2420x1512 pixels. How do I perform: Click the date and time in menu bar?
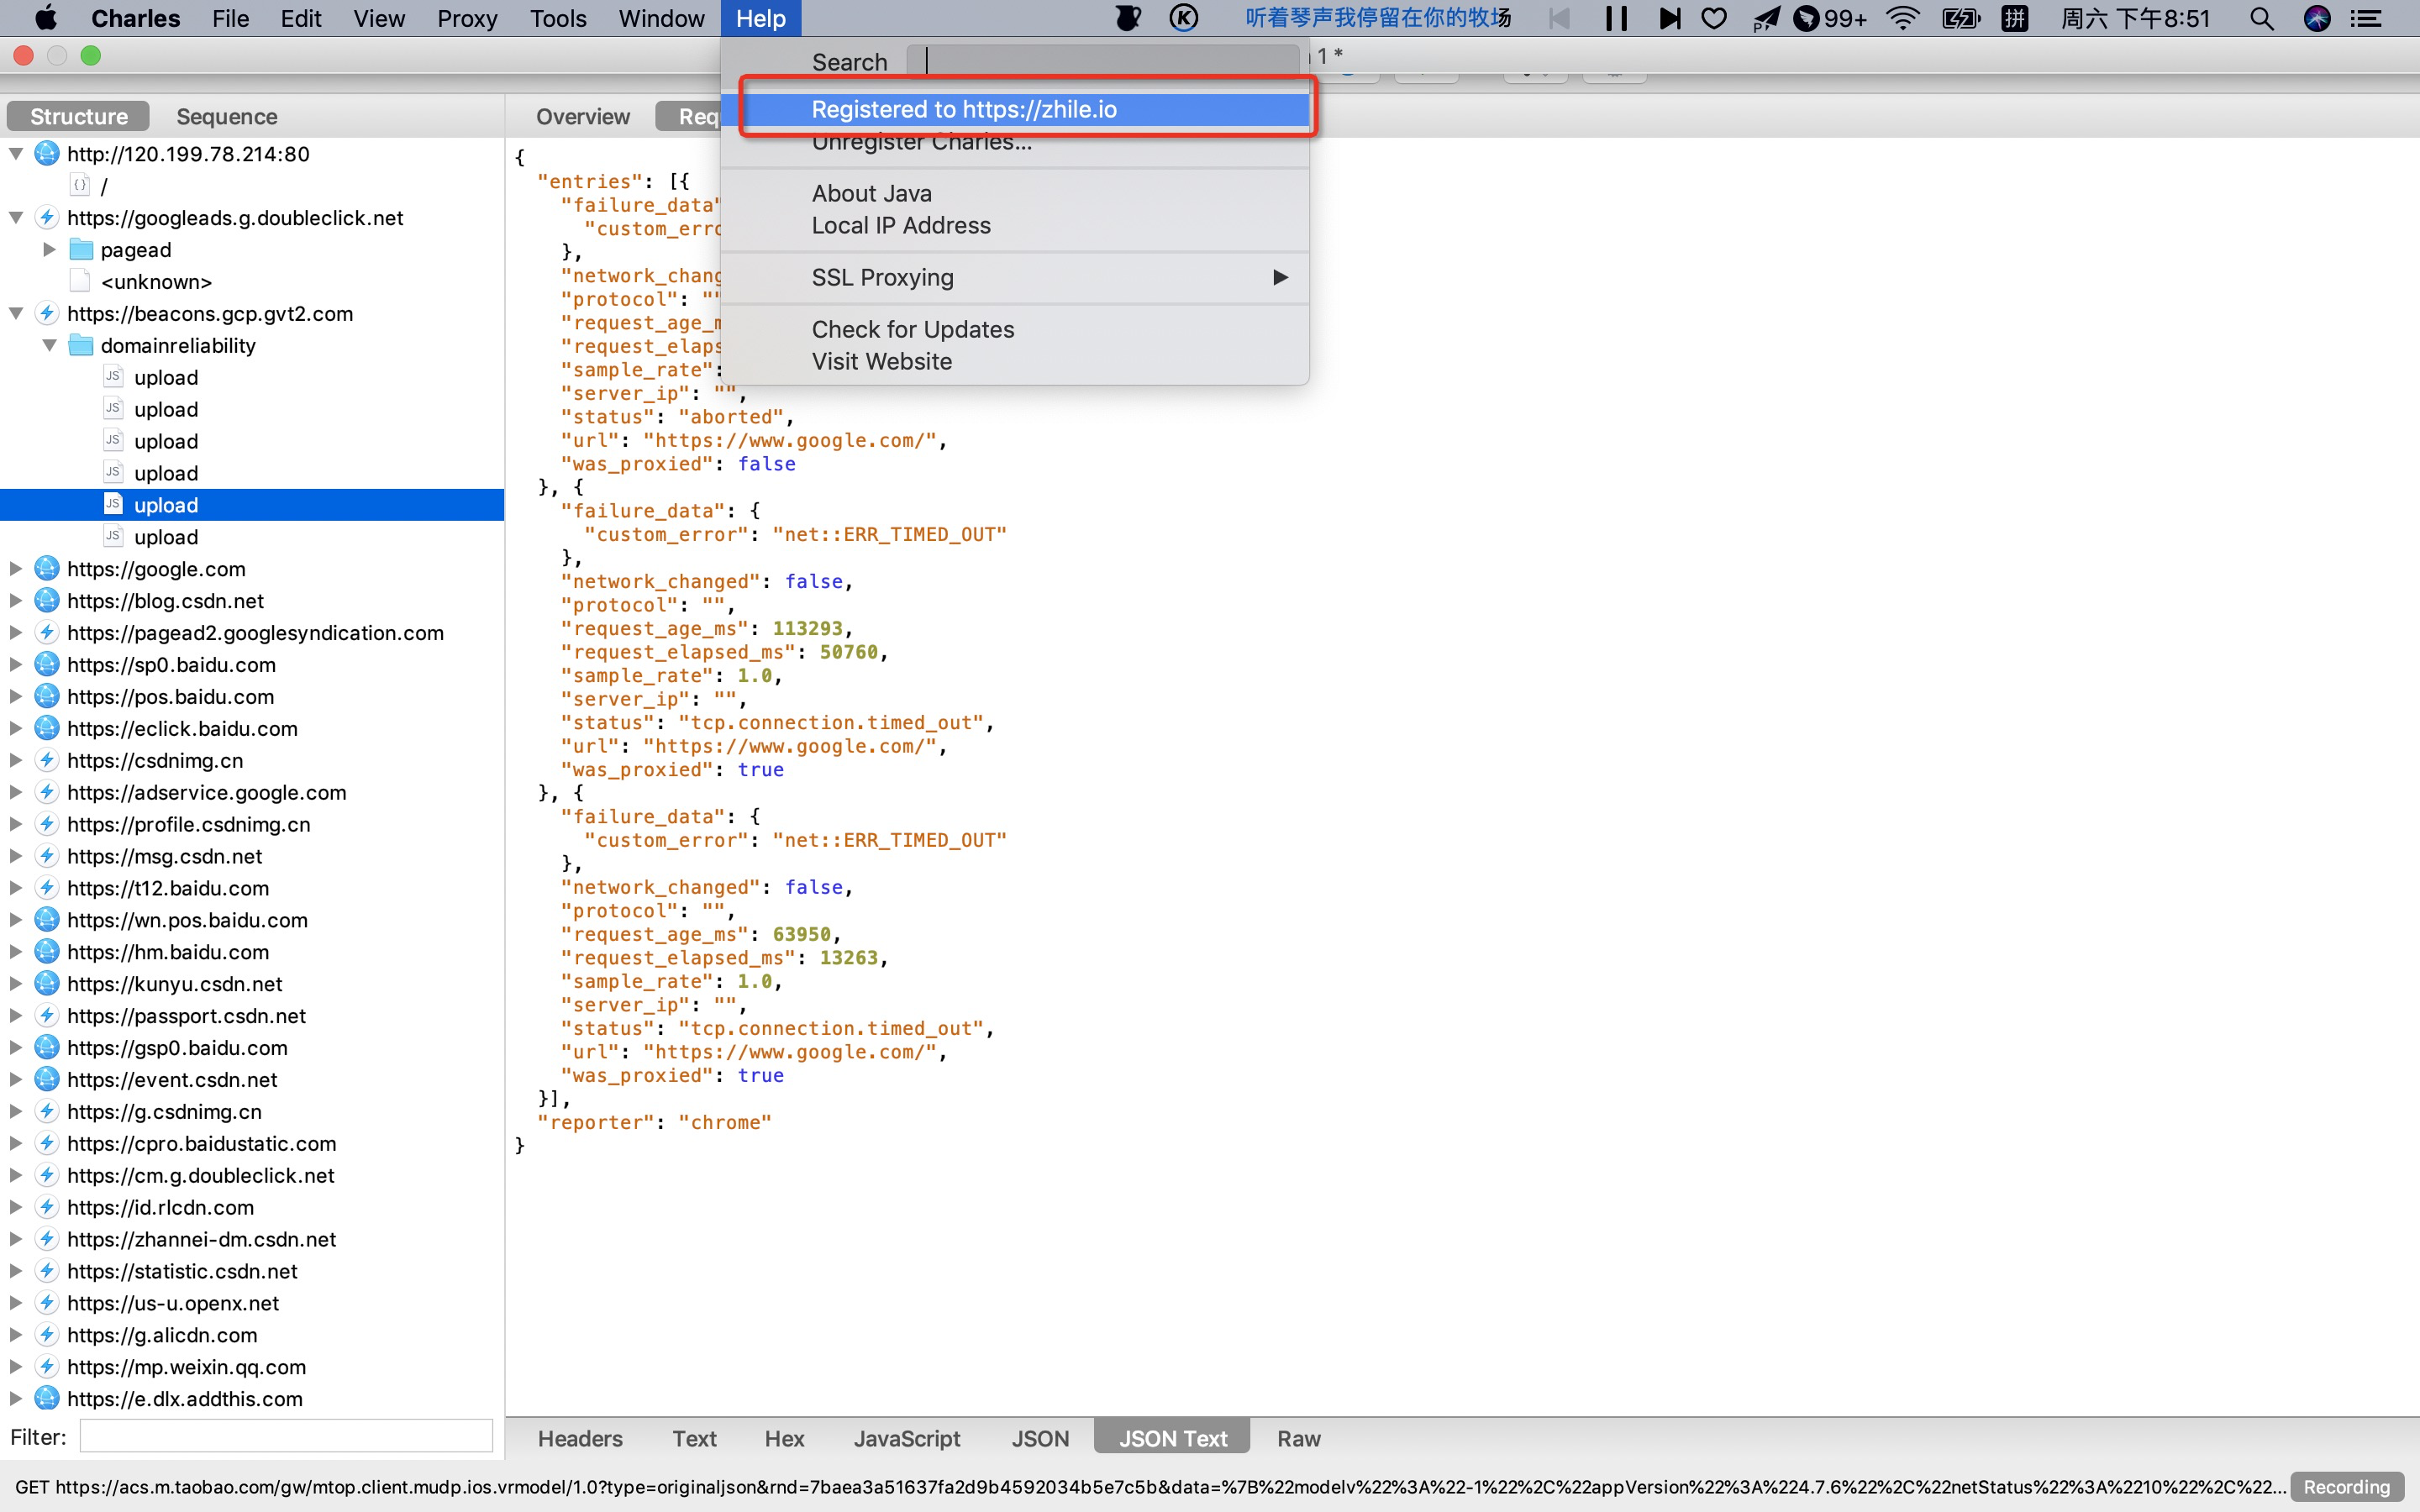pyautogui.click(x=2134, y=18)
